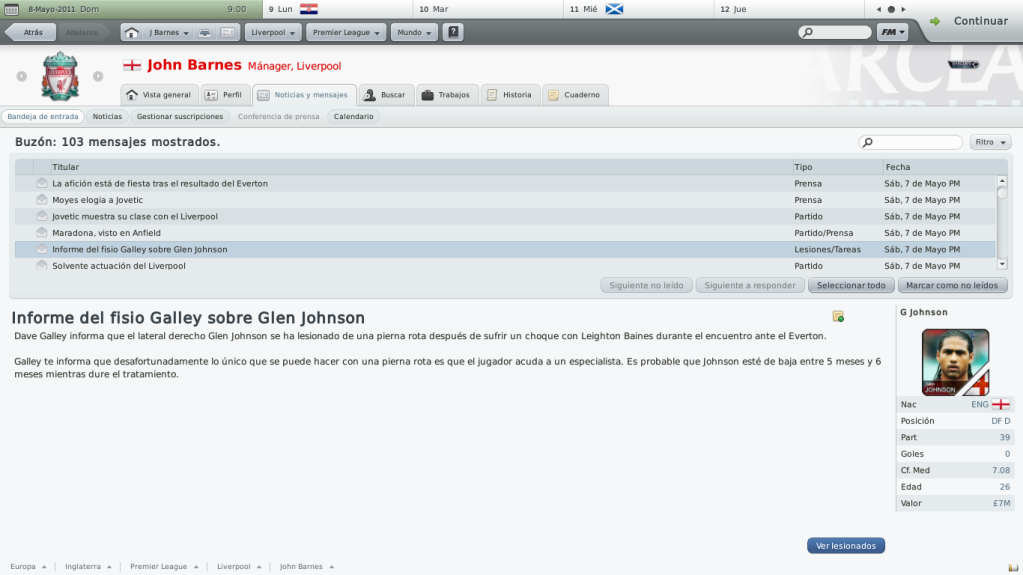Show the next club after the Liverpool crest
This screenshot has height=575, width=1023.
[98, 76]
